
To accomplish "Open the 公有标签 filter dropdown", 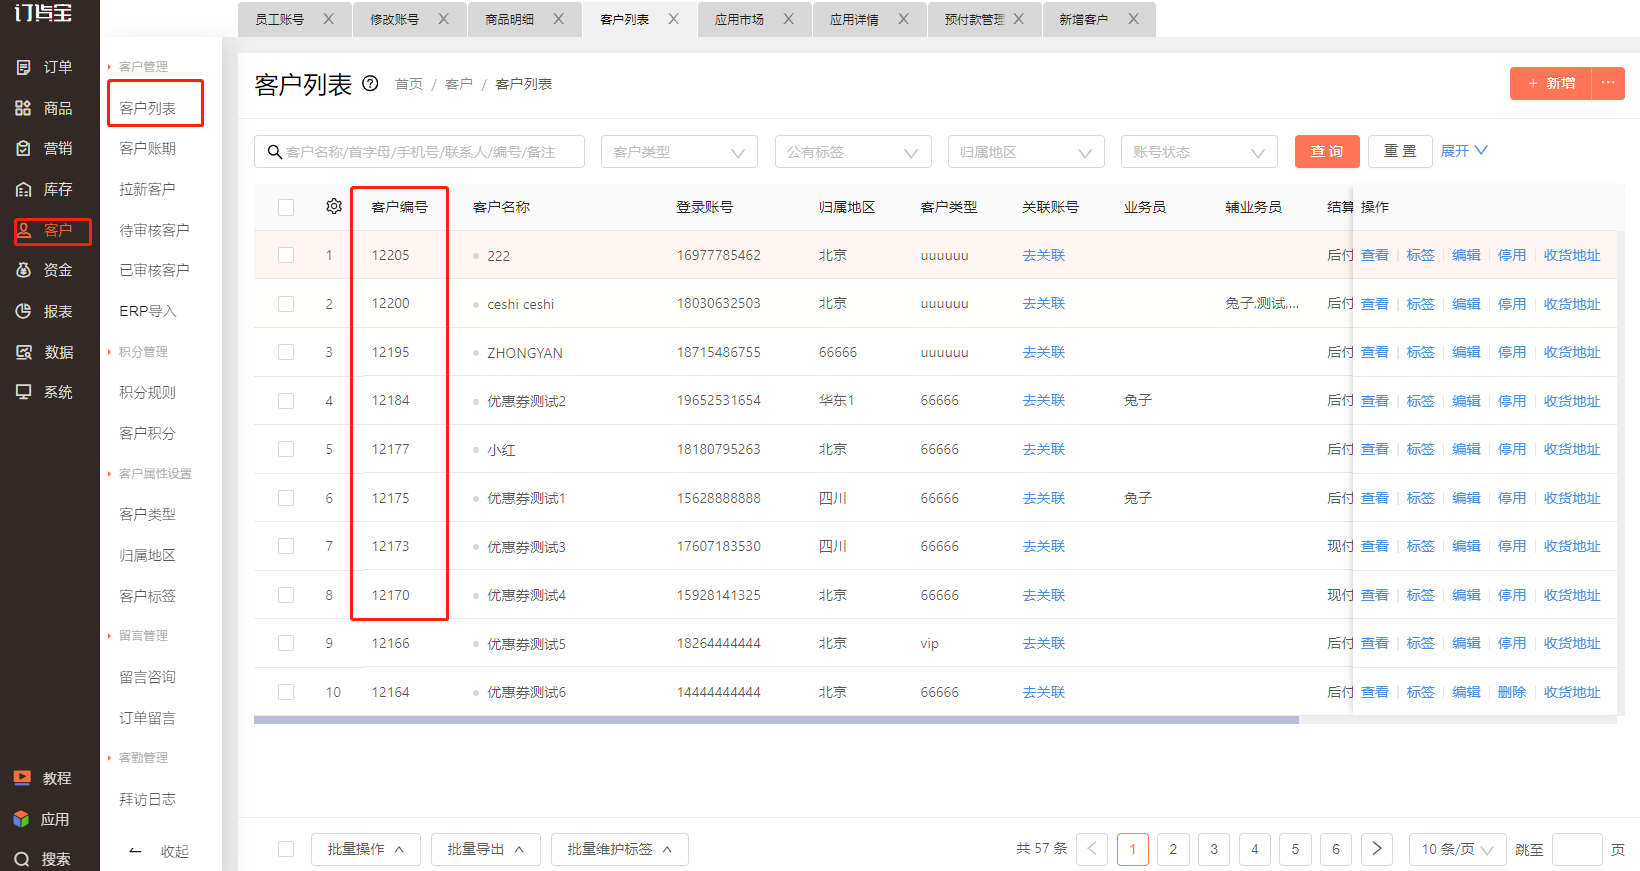I will tap(853, 152).
